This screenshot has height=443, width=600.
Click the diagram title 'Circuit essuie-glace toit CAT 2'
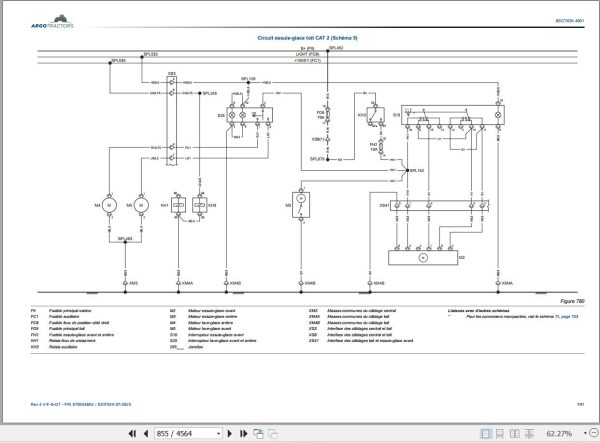point(307,38)
